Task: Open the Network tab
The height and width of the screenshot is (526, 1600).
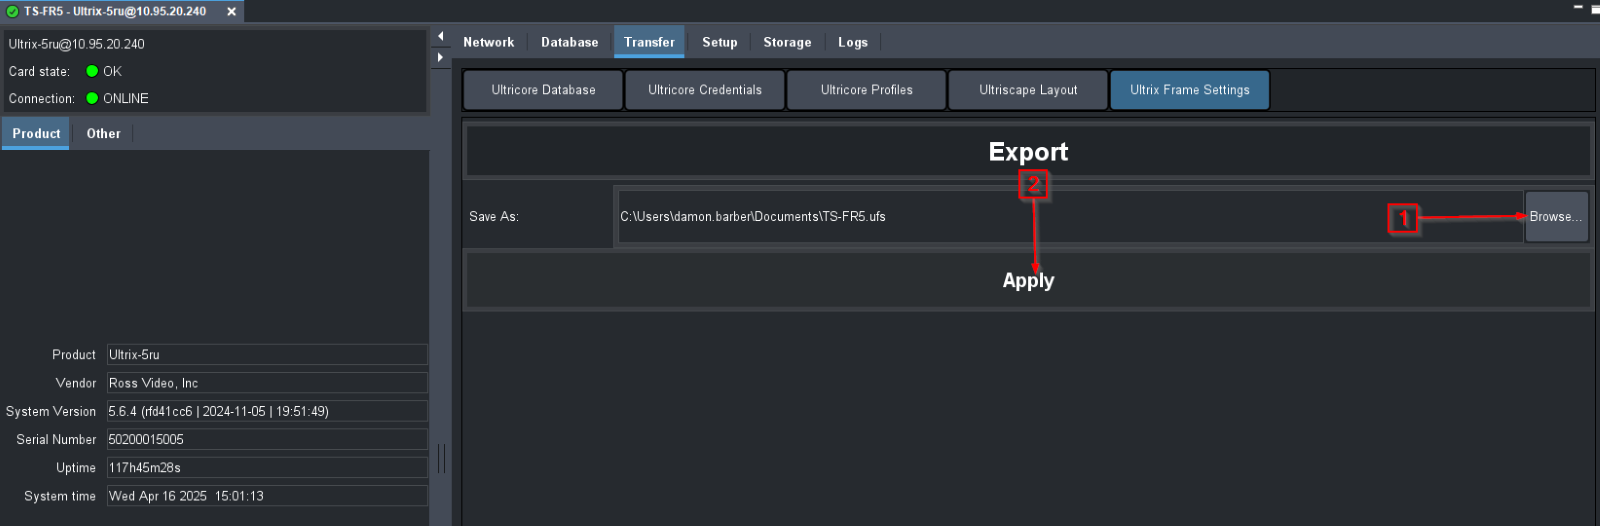Action: pyautogui.click(x=488, y=42)
